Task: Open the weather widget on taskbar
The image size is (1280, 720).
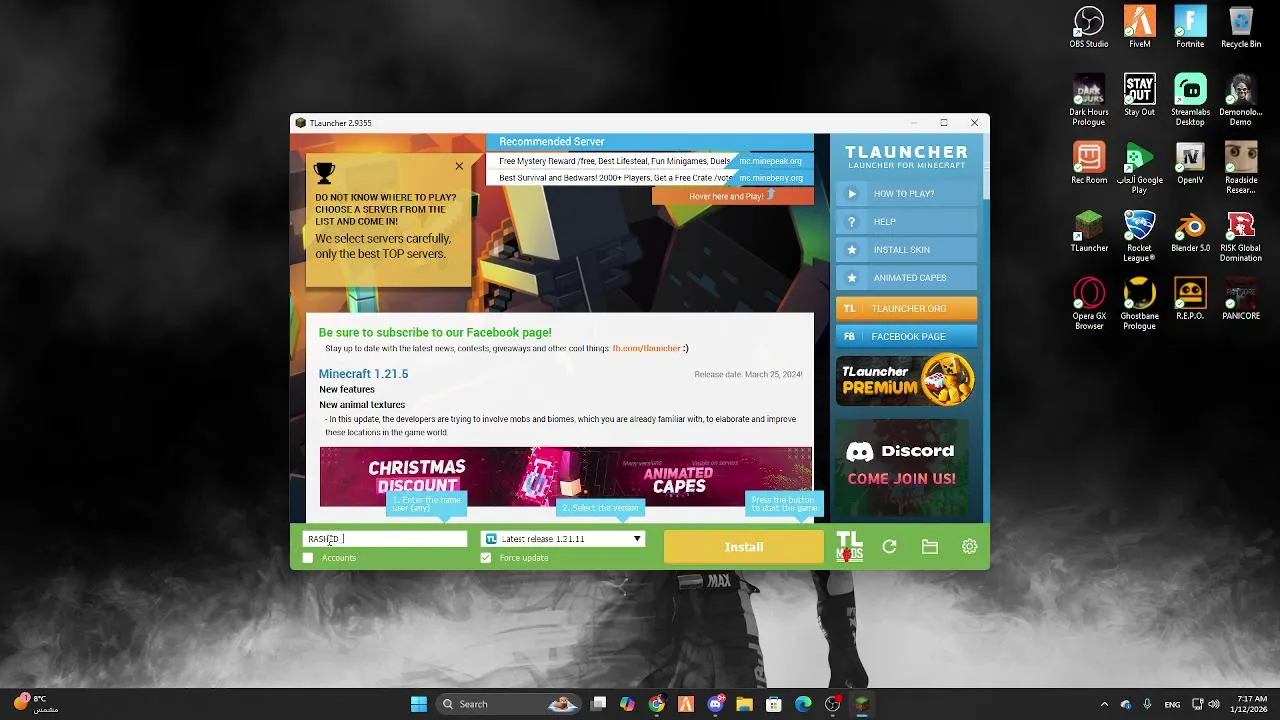Action: coord(36,704)
